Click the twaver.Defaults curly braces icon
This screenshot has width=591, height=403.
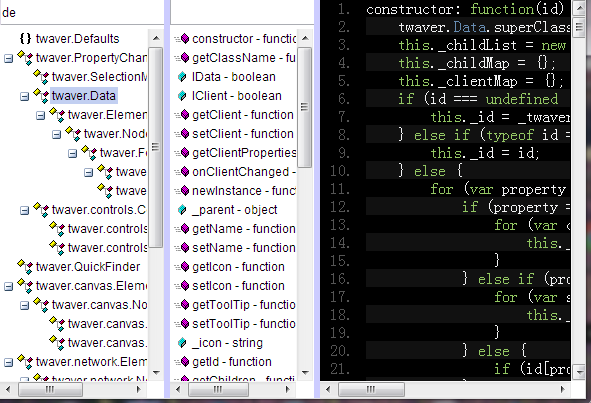coord(25,38)
